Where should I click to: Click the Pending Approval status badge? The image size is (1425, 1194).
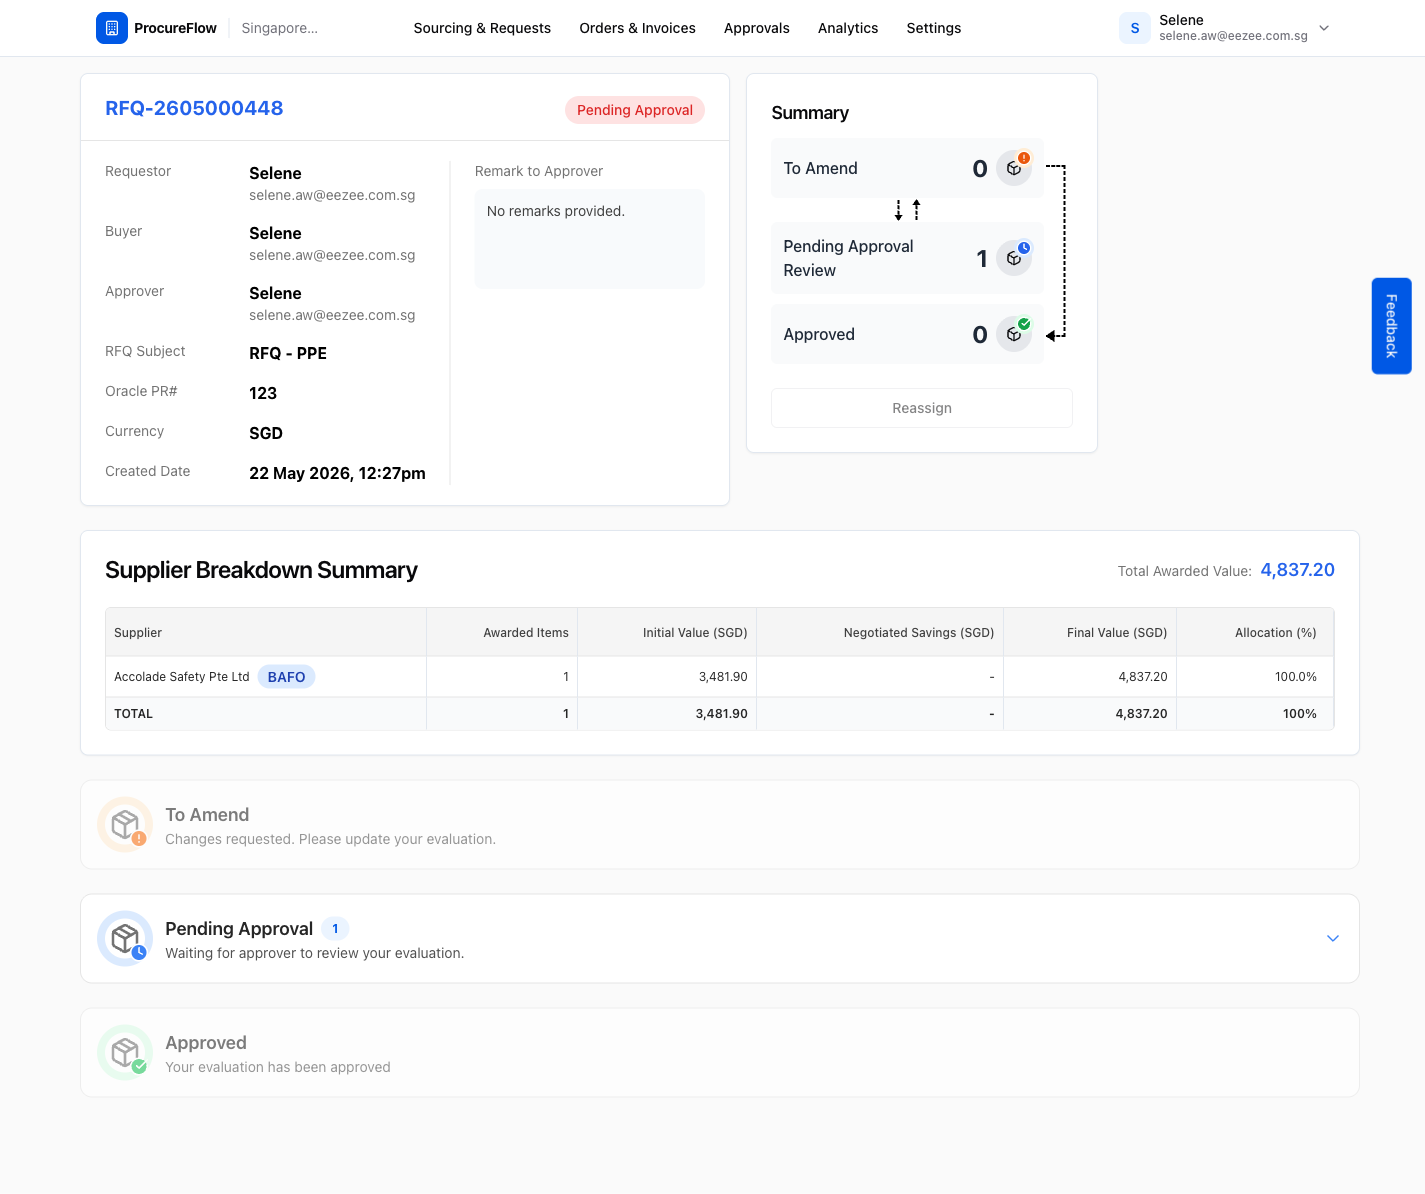coord(635,110)
